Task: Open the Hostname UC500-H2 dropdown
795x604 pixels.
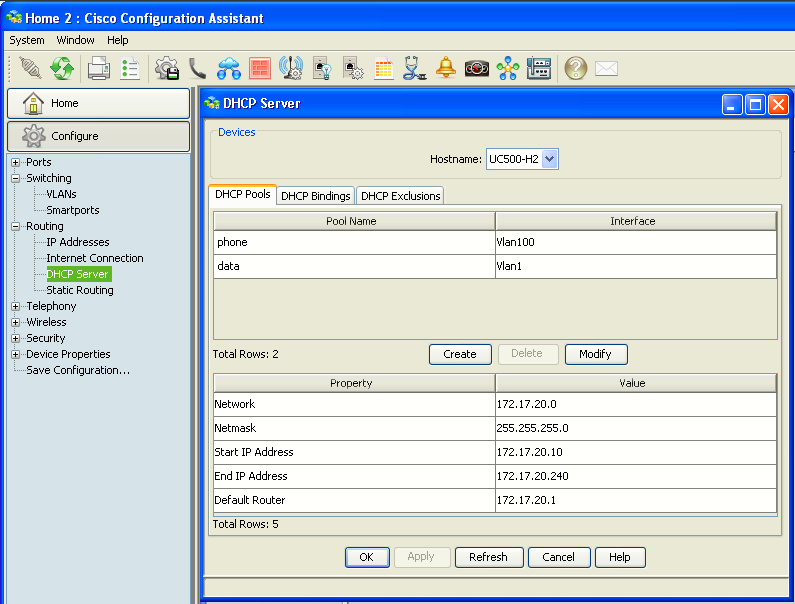Action: click(x=550, y=159)
